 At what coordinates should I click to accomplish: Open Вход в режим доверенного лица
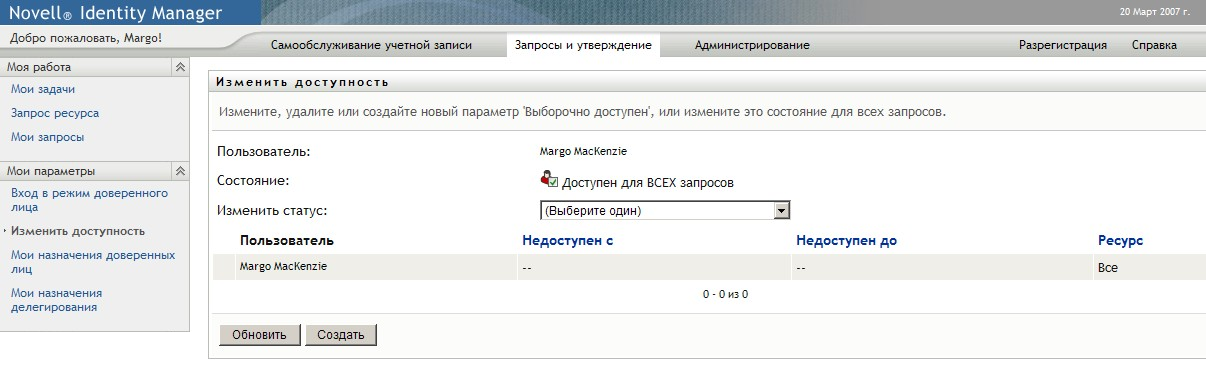point(89,200)
